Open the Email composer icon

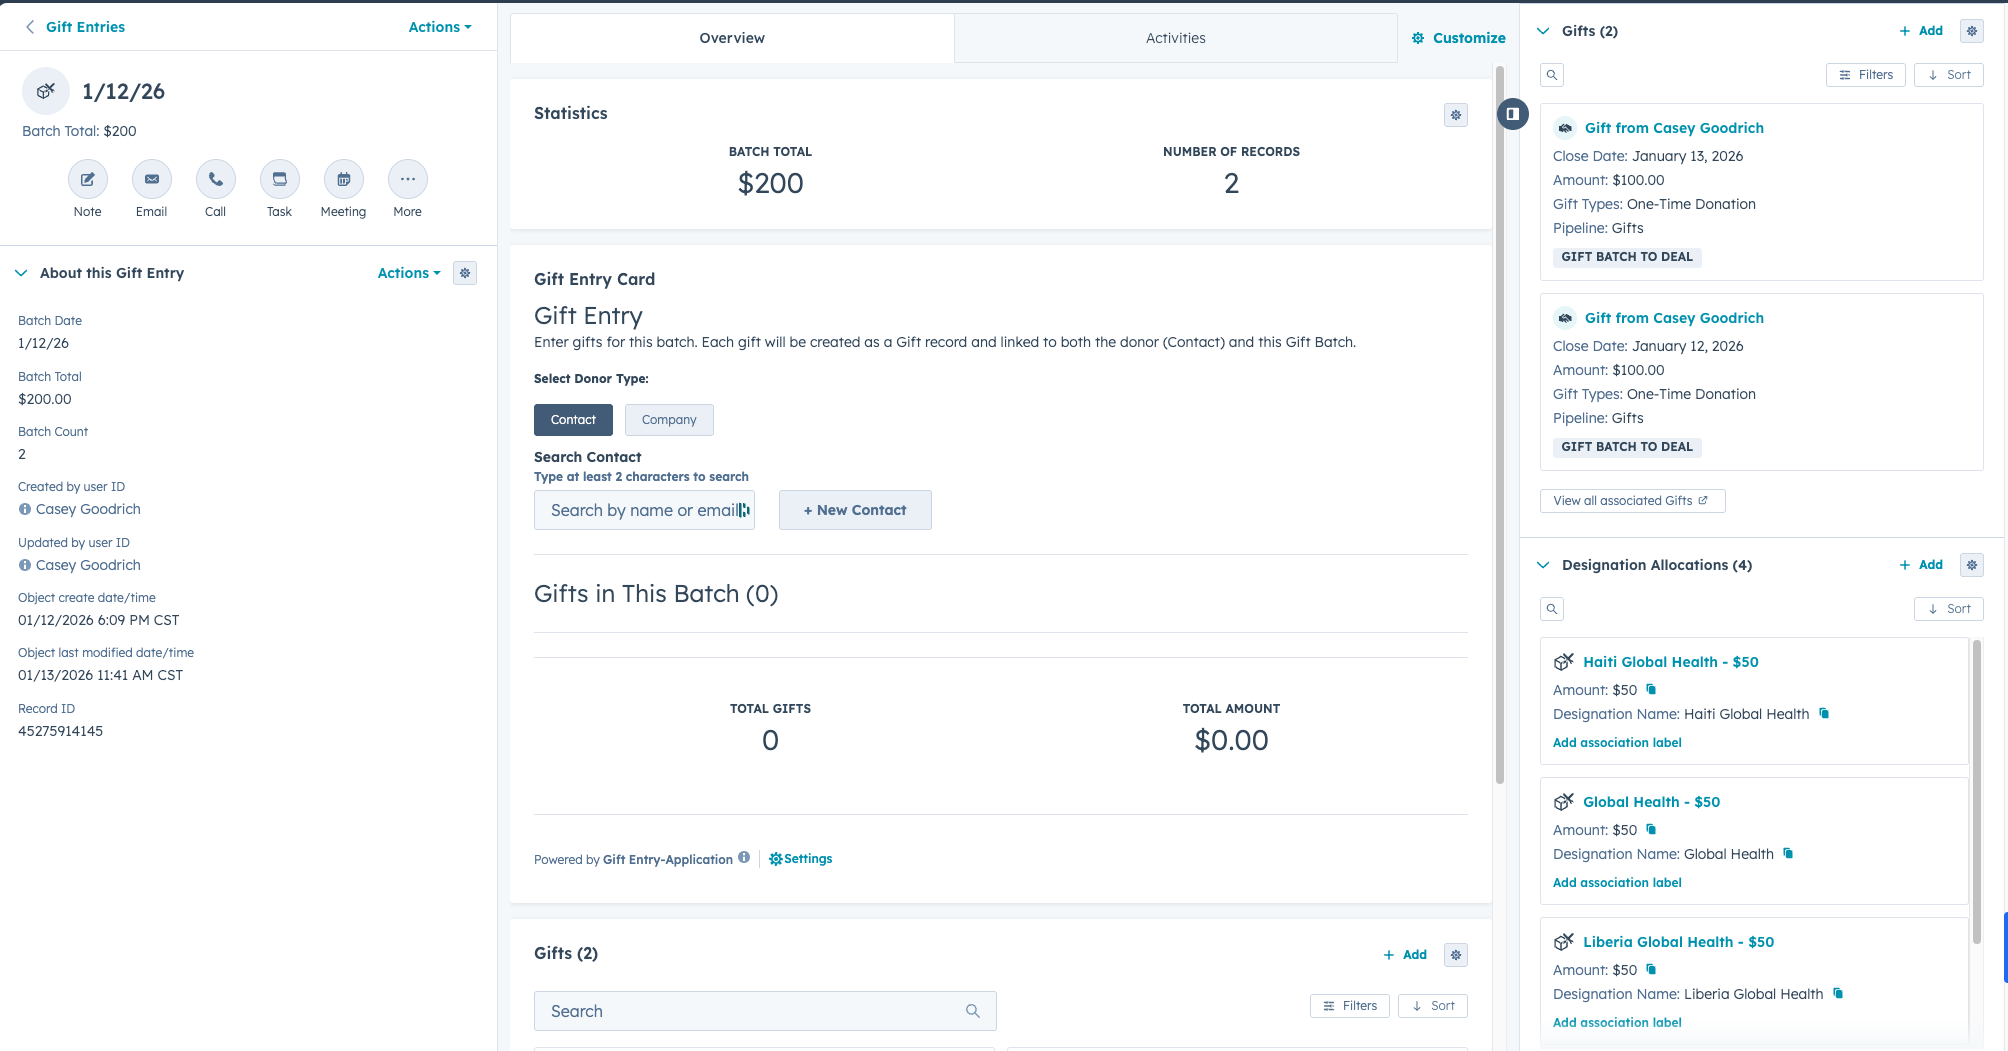click(x=151, y=179)
